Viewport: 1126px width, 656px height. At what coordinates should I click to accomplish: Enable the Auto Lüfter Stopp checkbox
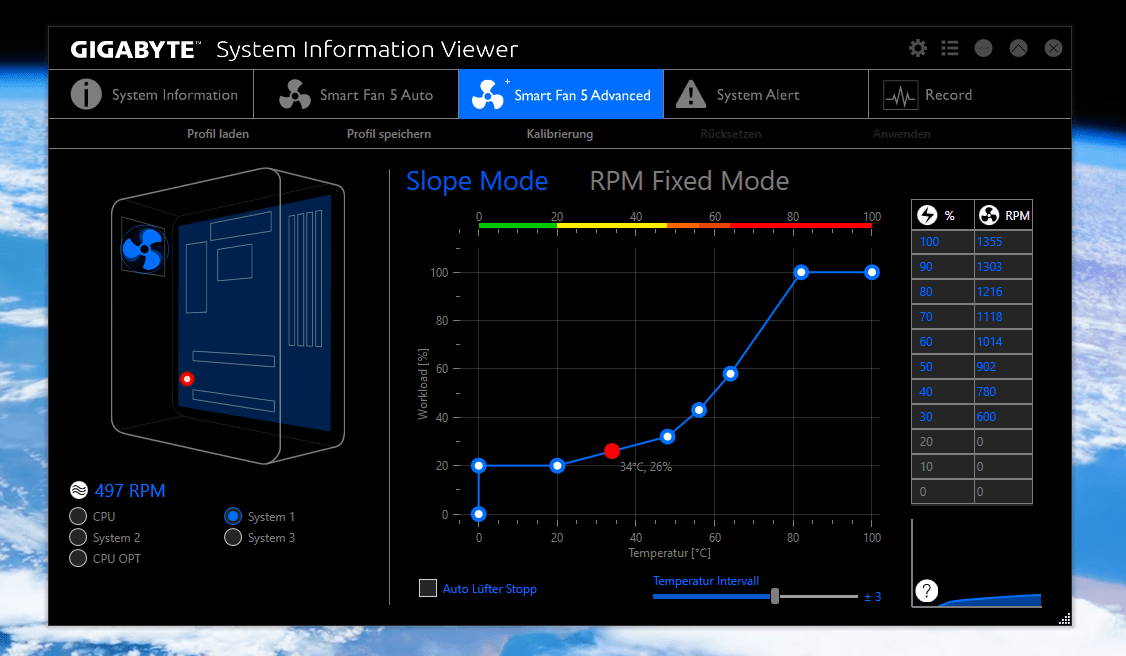pos(428,588)
